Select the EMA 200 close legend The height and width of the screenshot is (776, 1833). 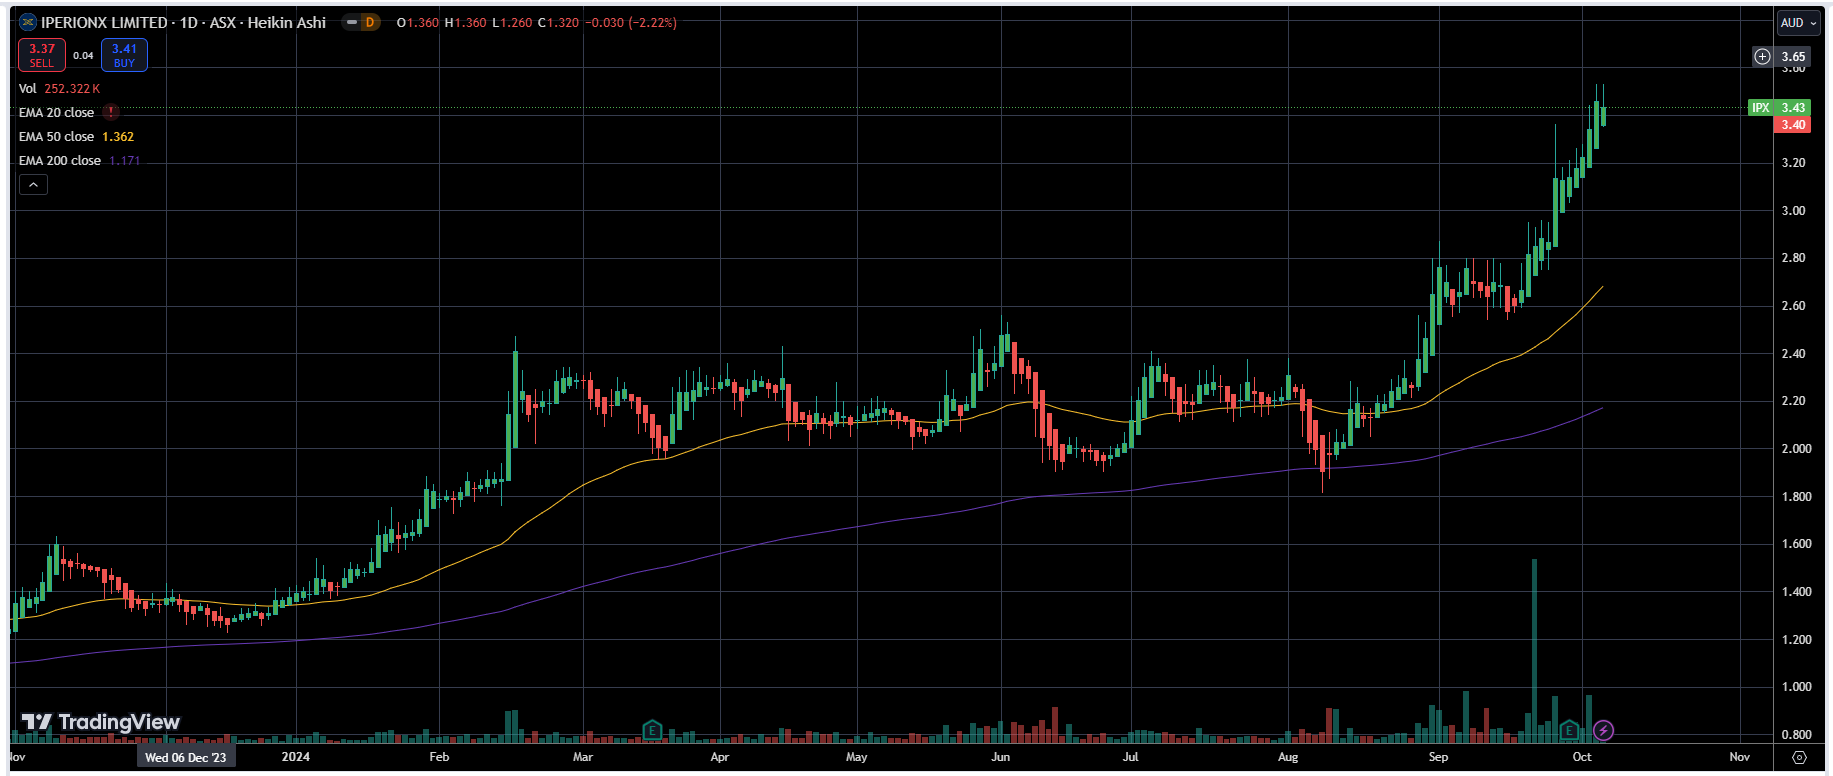[60, 160]
